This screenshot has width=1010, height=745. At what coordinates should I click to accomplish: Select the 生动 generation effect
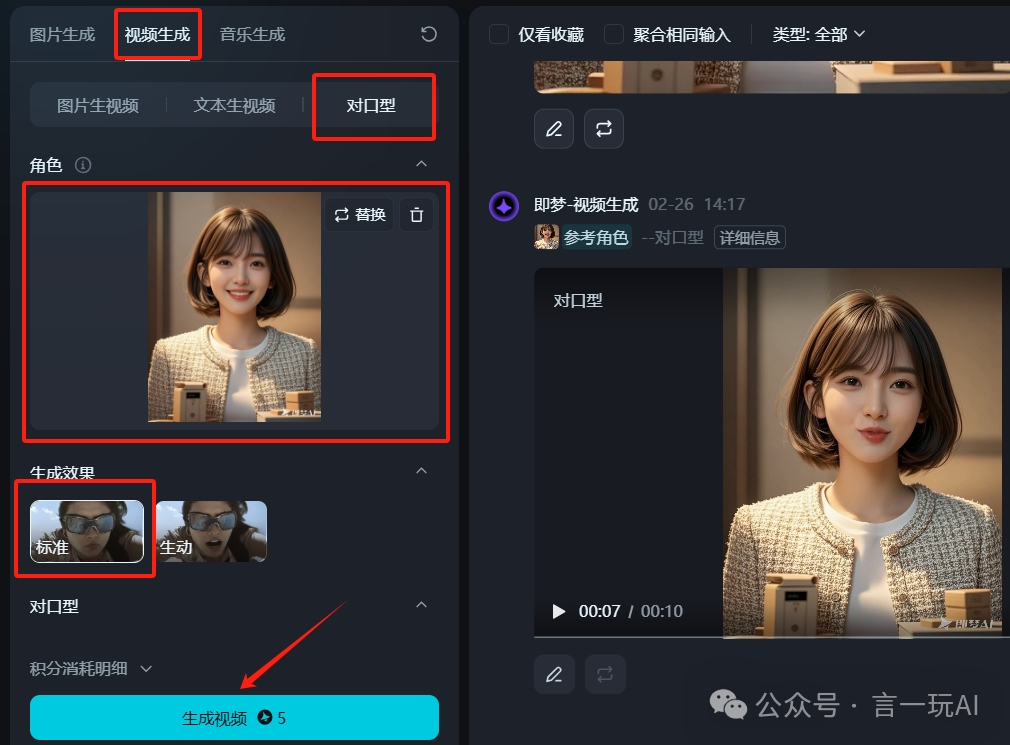pos(211,531)
